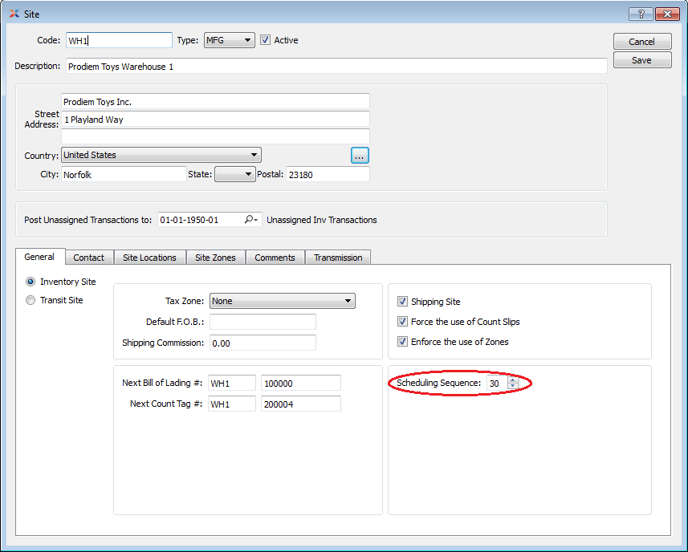The height and width of the screenshot is (552, 688).
Task: Click the Cancel button
Action: 641,42
